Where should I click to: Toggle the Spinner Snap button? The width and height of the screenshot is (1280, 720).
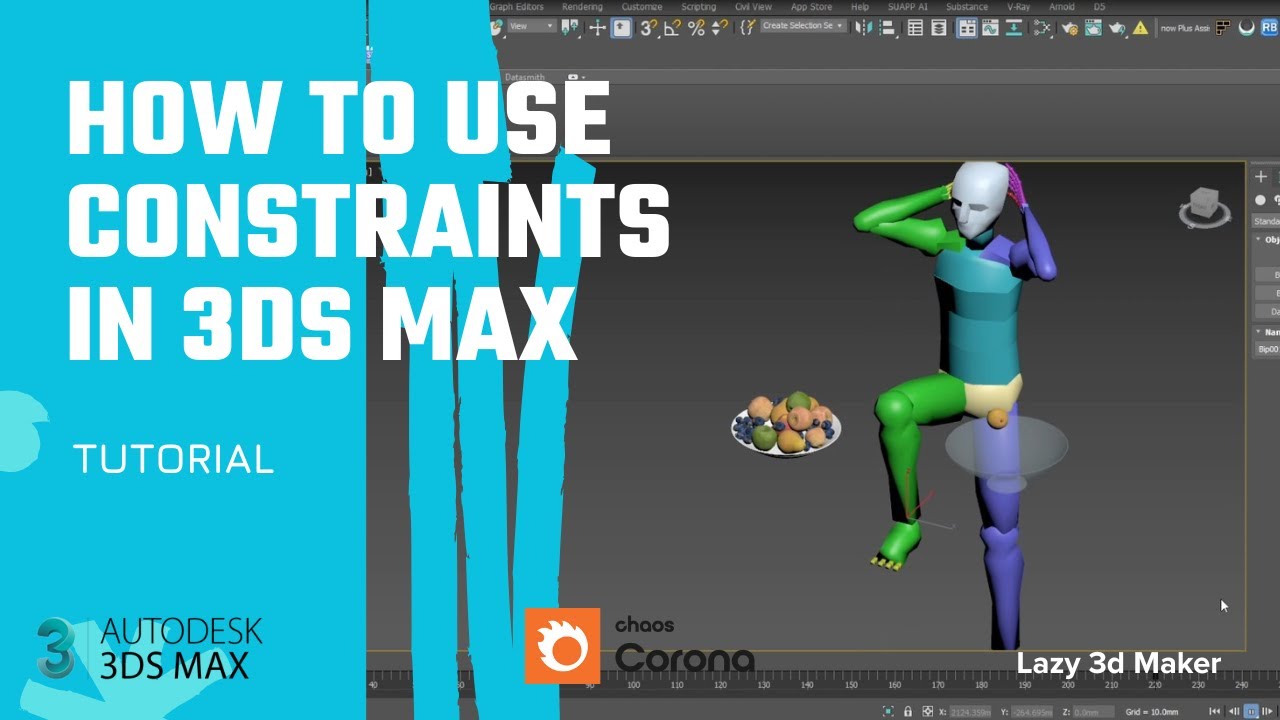pos(720,28)
